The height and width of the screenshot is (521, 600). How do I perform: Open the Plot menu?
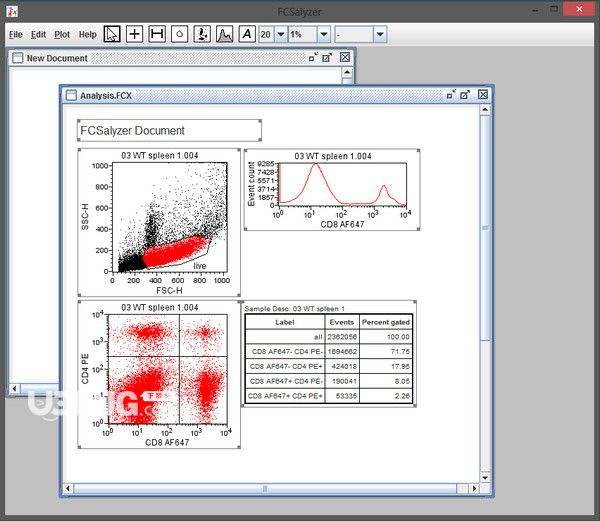coord(62,34)
